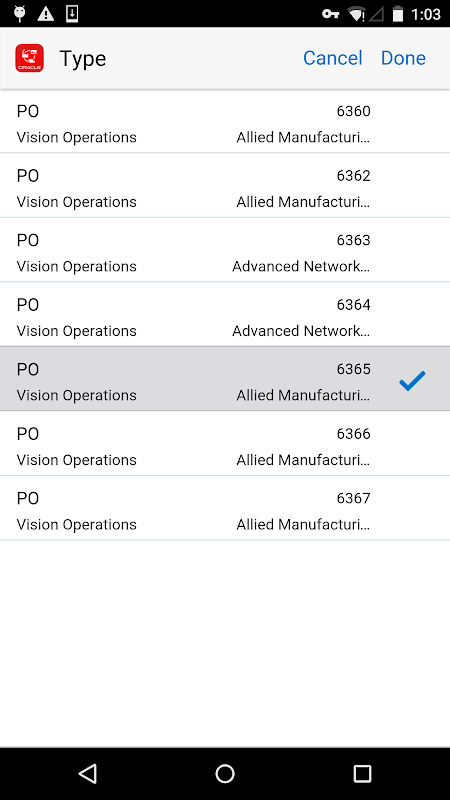Select PO 6360 Allied Manufacturing row
The height and width of the screenshot is (800, 450).
(225, 121)
